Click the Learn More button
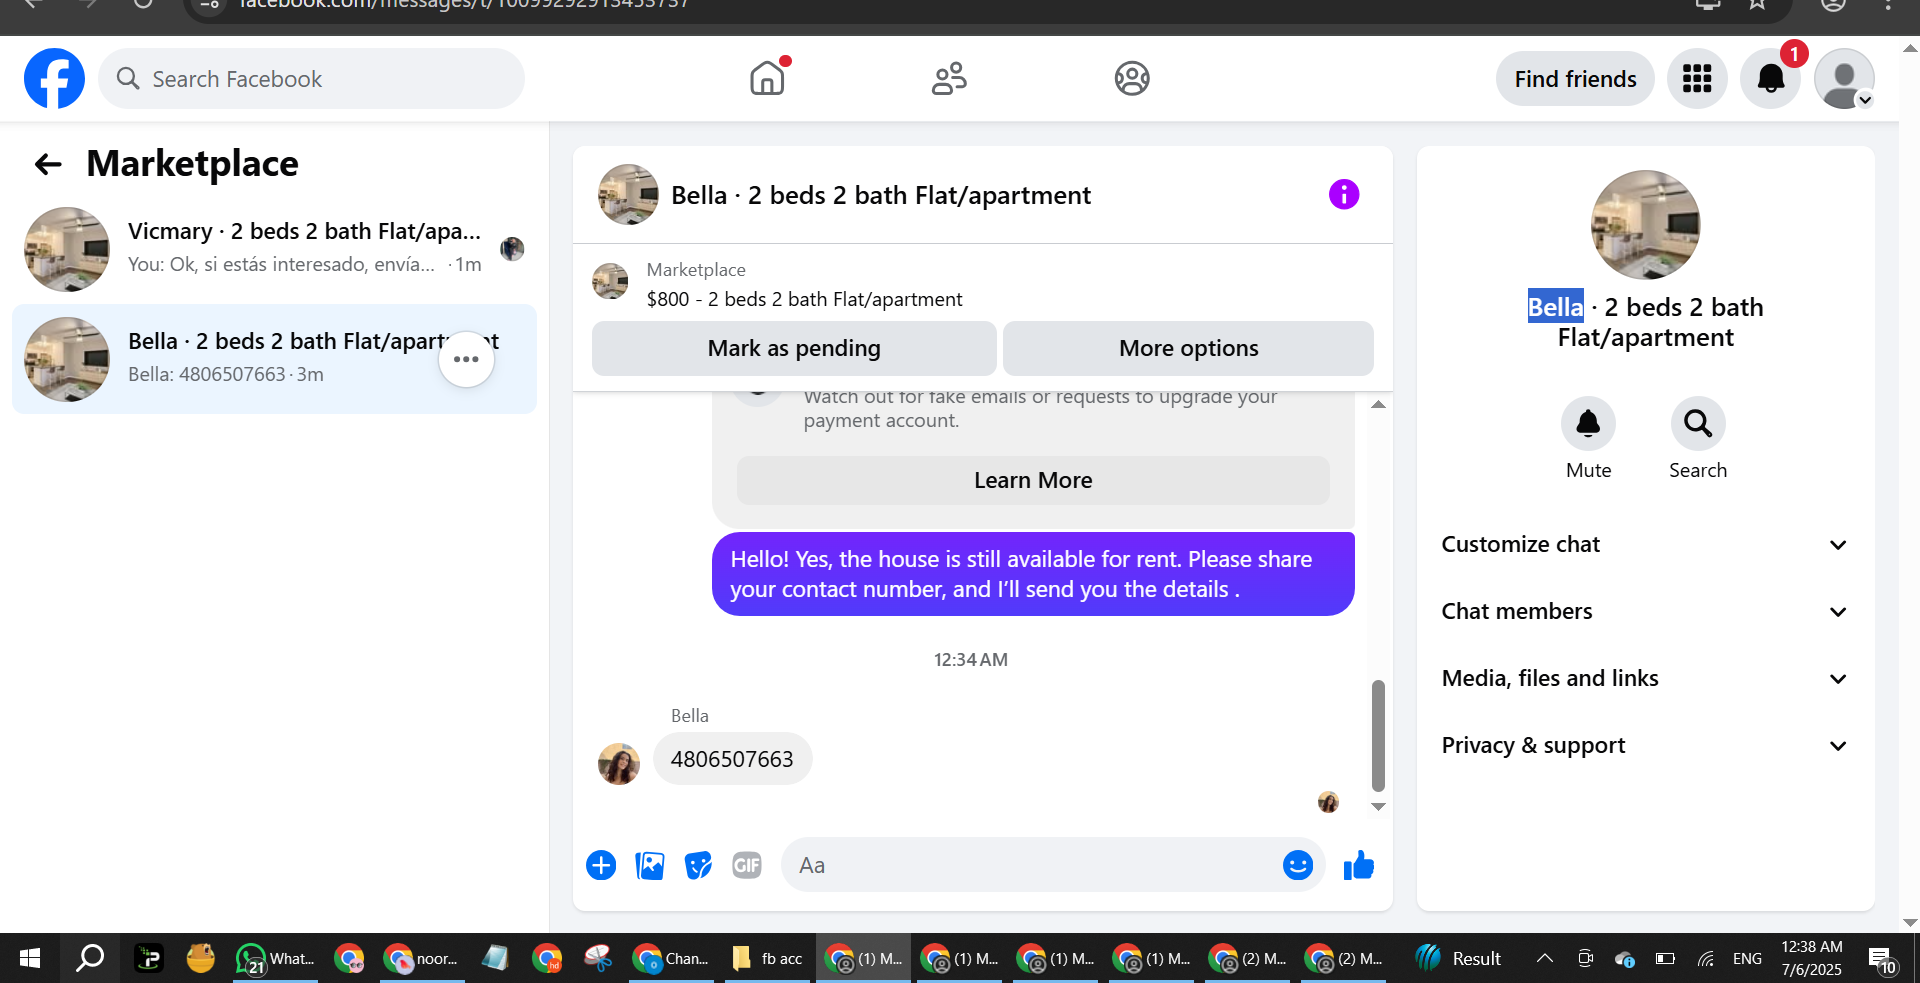 (1033, 480)
